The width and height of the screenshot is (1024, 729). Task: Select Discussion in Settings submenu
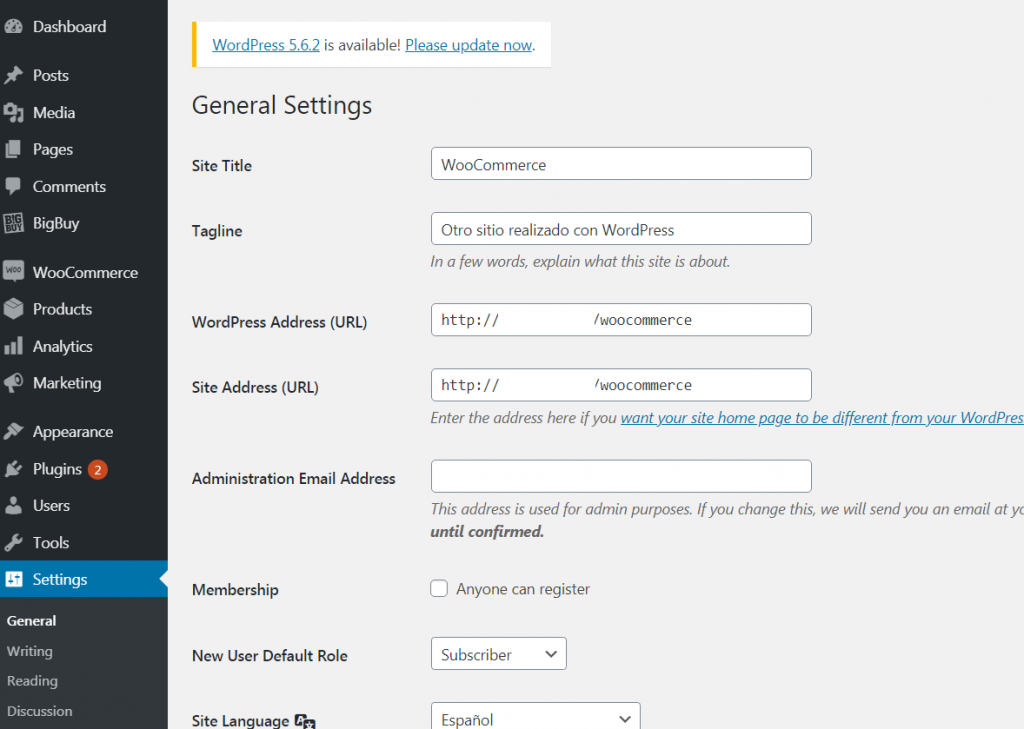click(x=40, y=711)
